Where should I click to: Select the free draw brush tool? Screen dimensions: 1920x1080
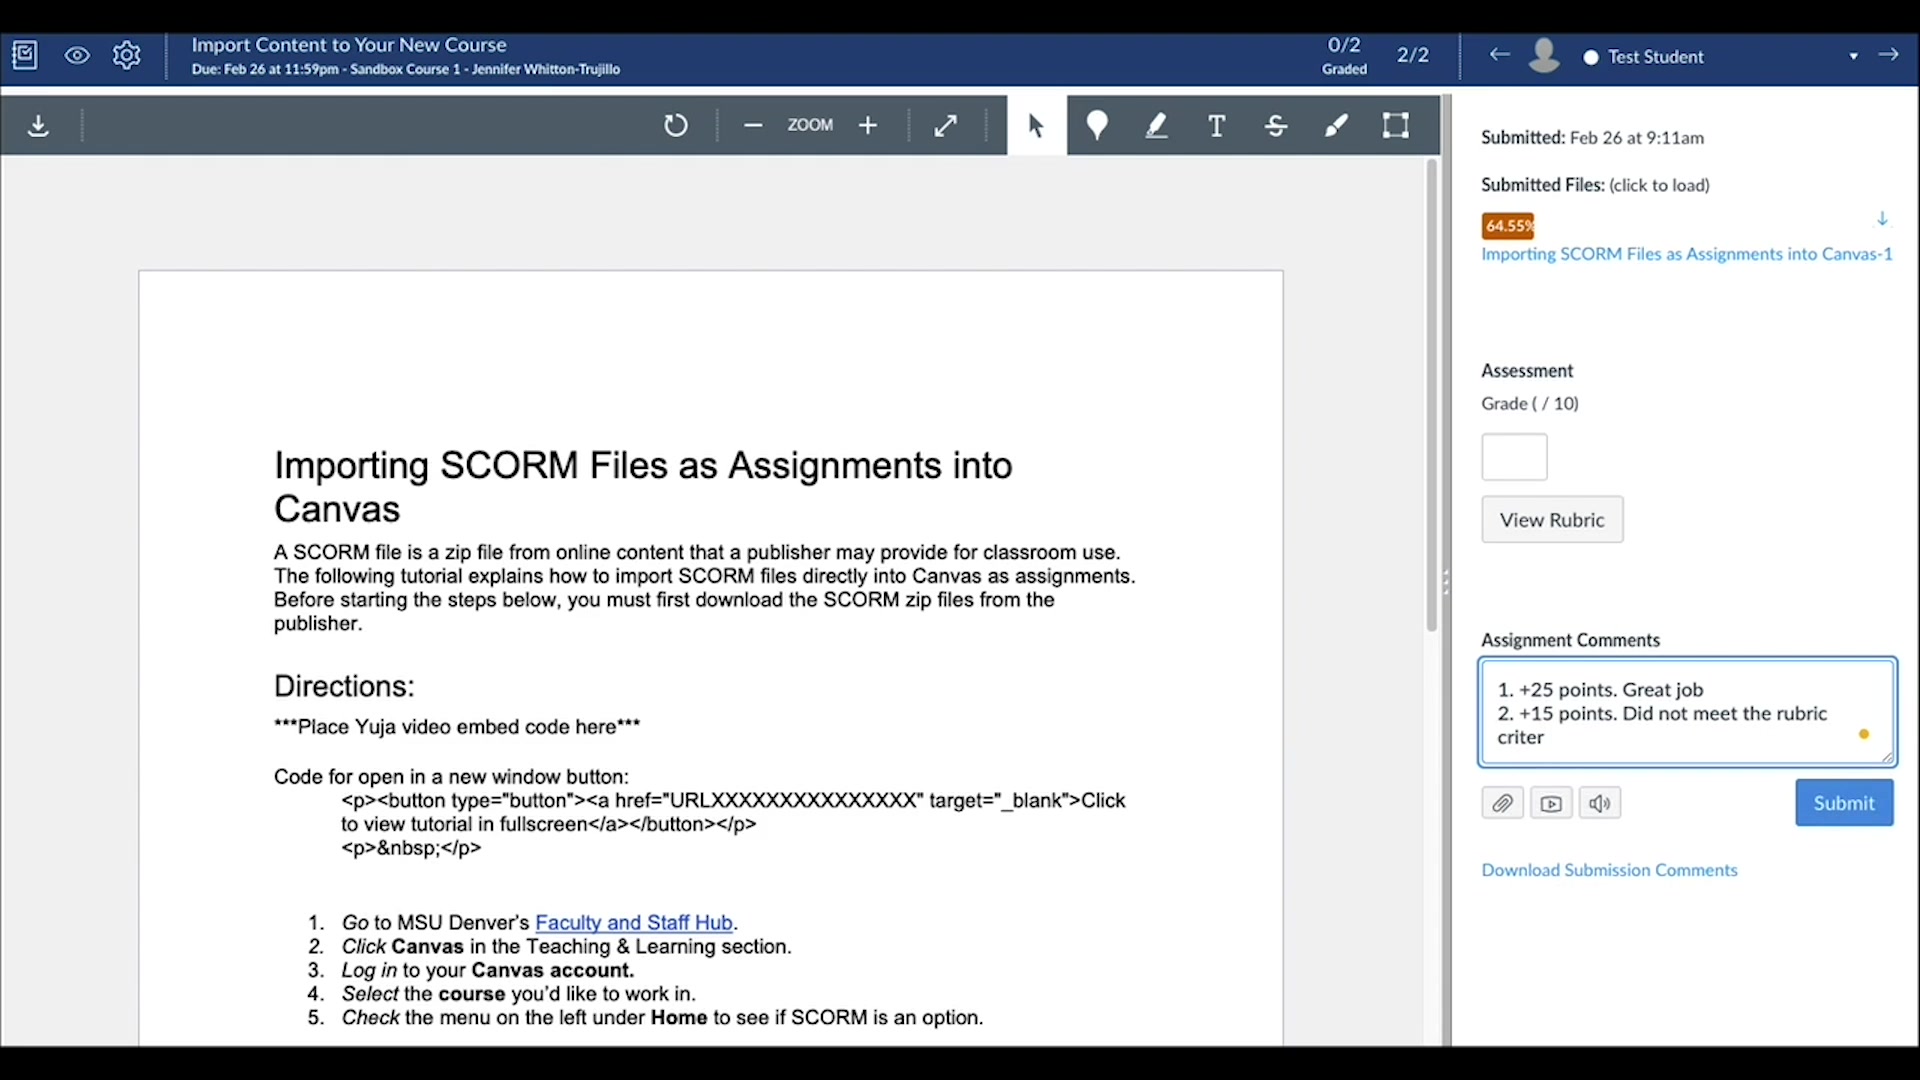pos(1336,126)
